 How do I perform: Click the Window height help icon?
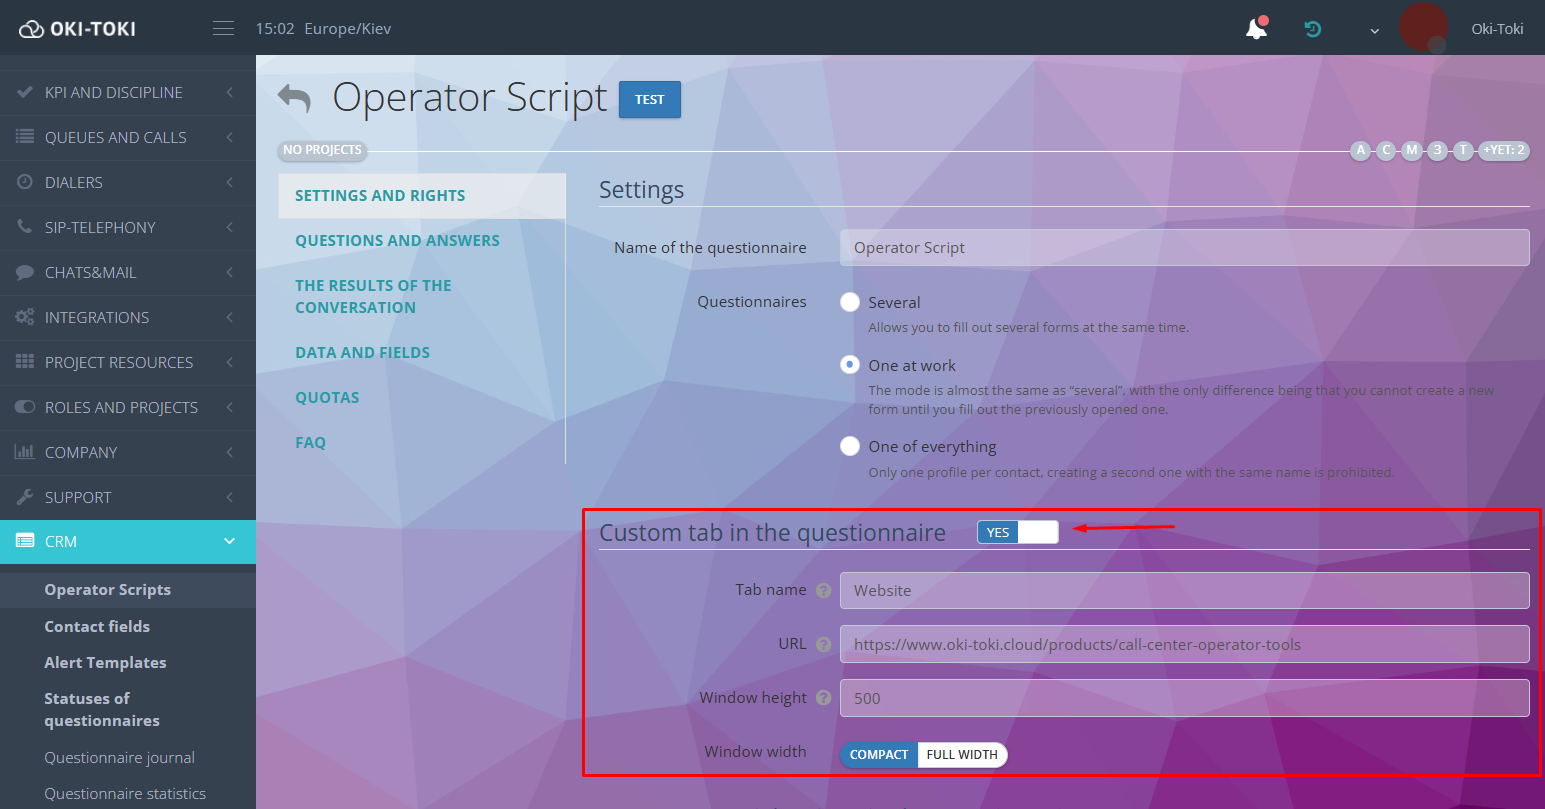(824, 698)
